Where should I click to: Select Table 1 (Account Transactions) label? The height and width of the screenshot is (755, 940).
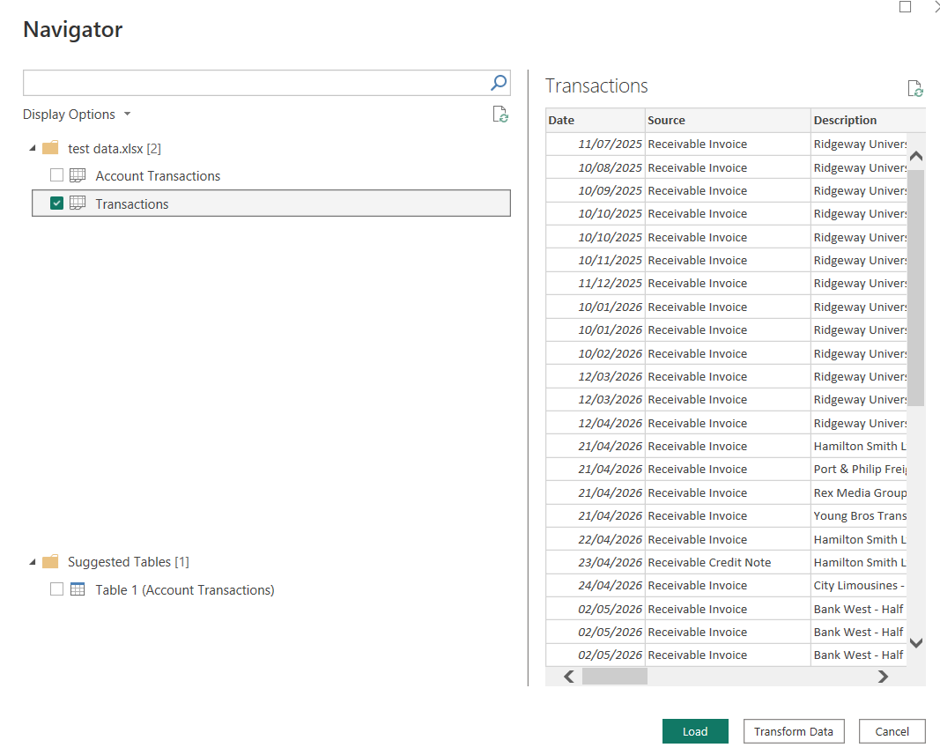185,589
